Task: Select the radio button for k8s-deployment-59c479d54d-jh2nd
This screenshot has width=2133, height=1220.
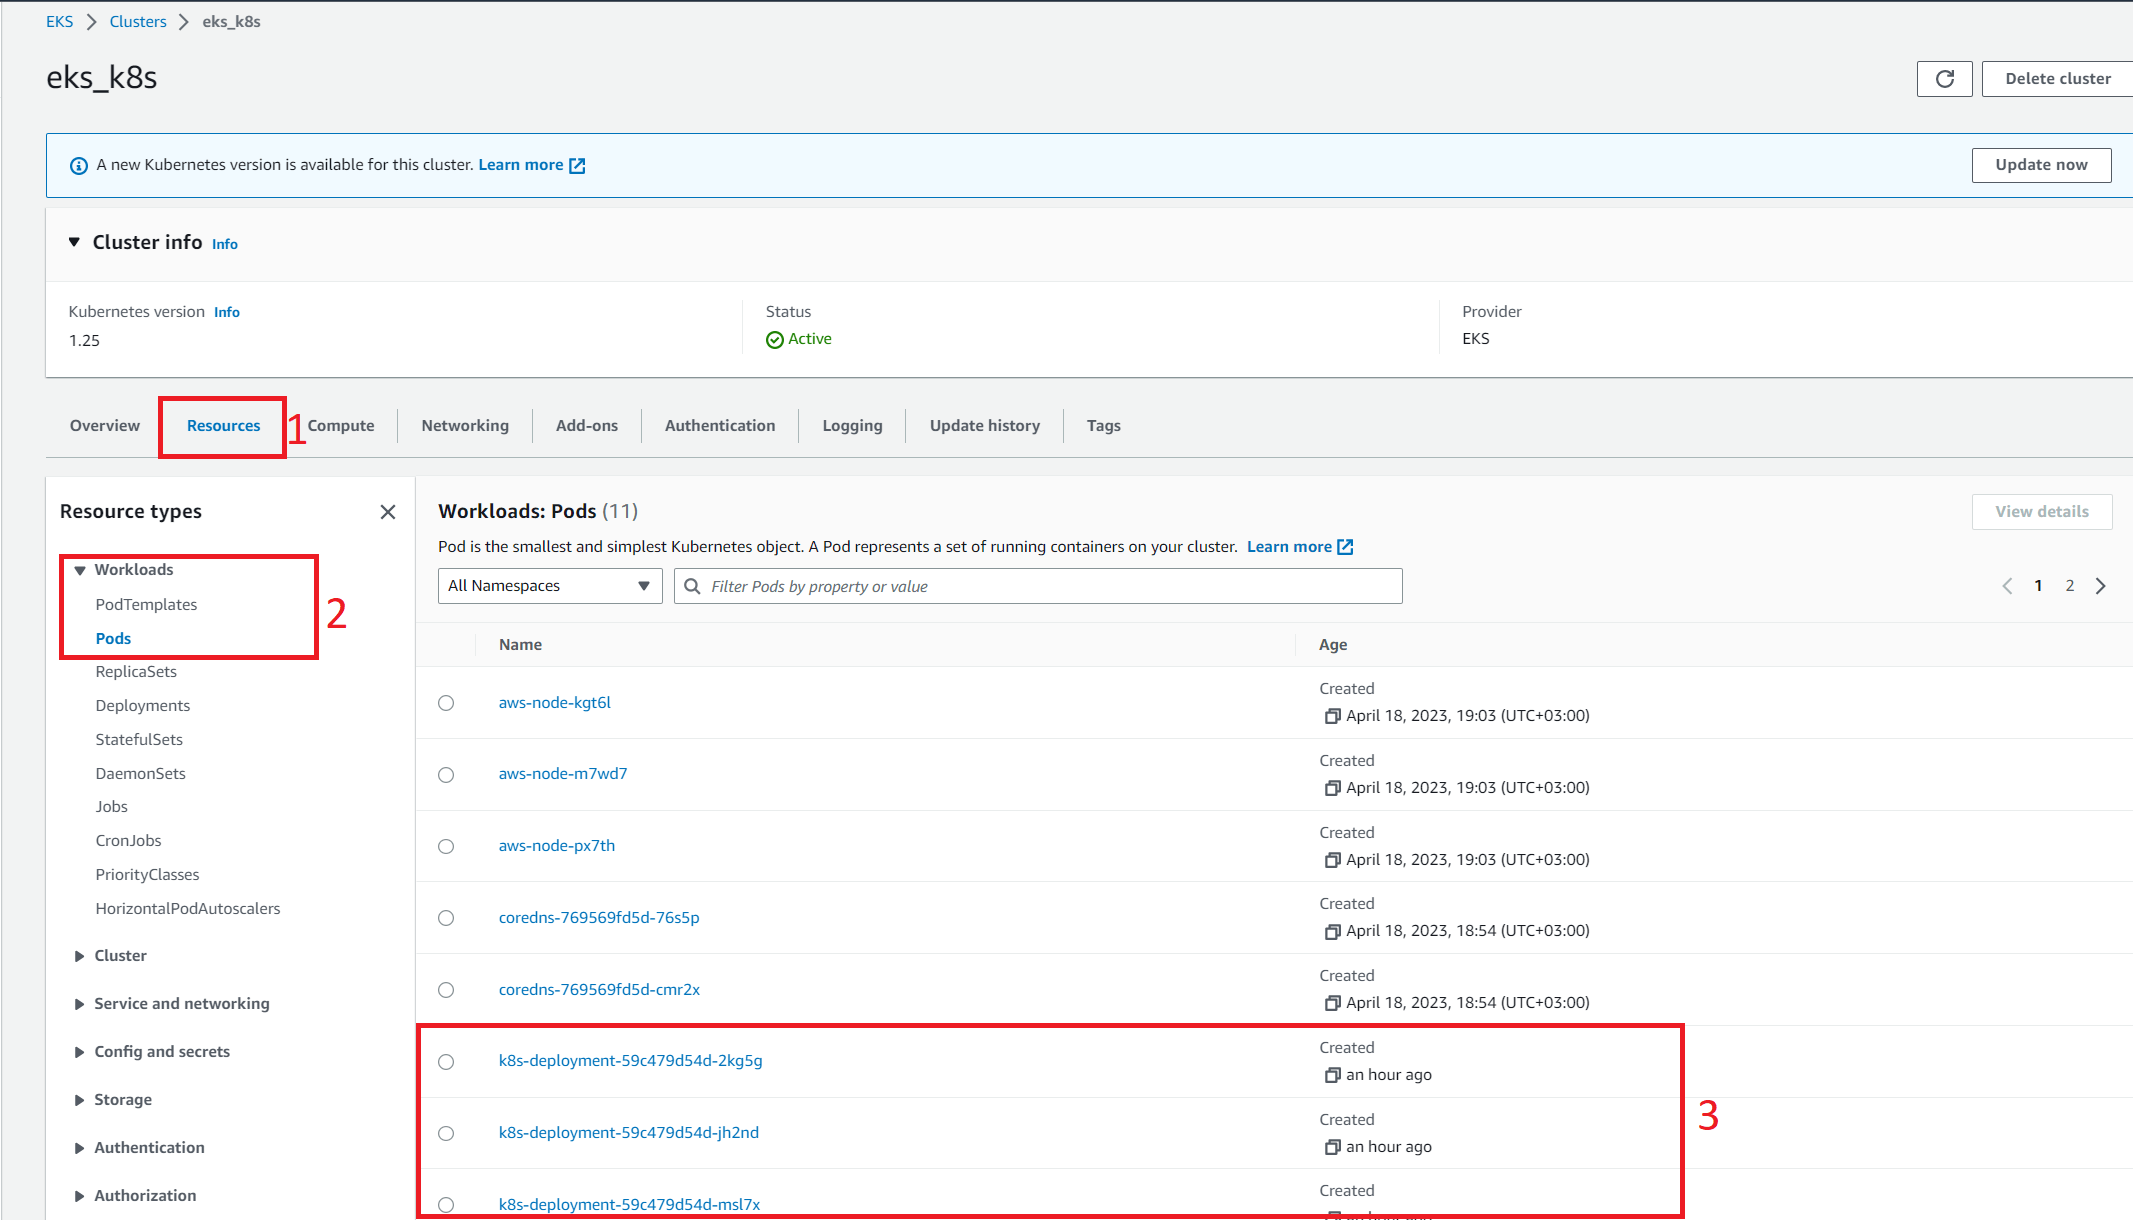Action: [x=446, y=1133]
